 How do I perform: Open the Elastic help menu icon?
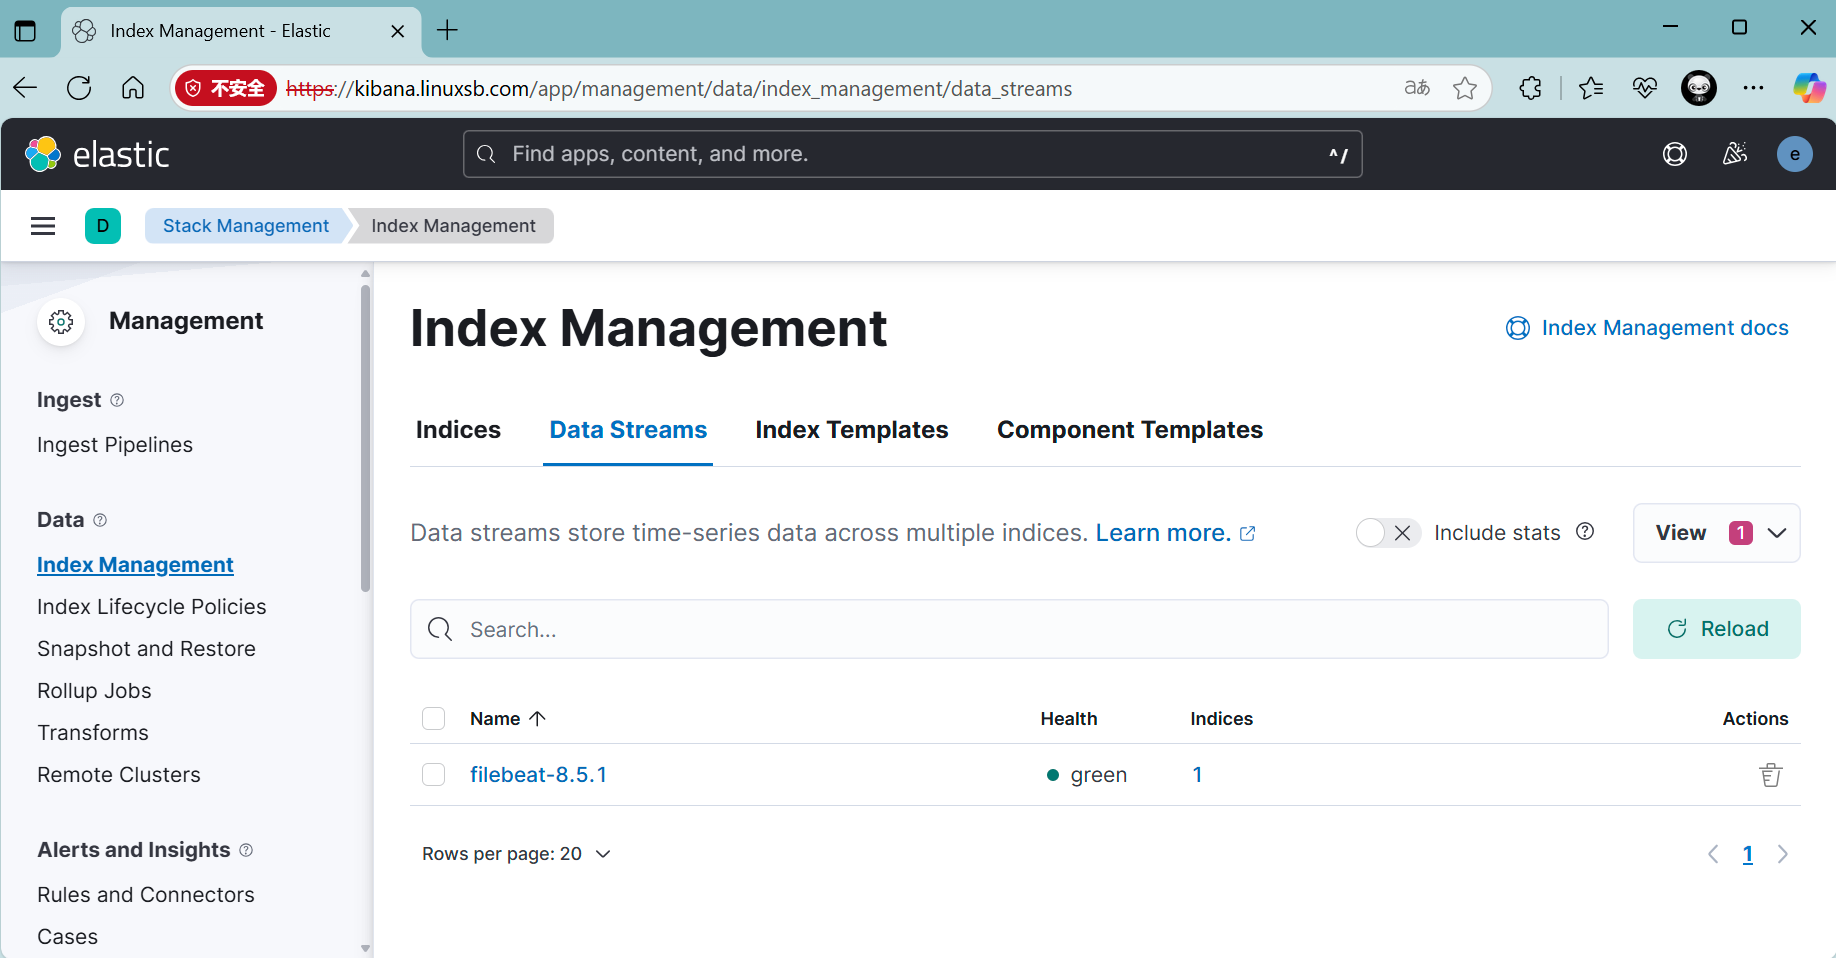click(x=1674, y=154)
